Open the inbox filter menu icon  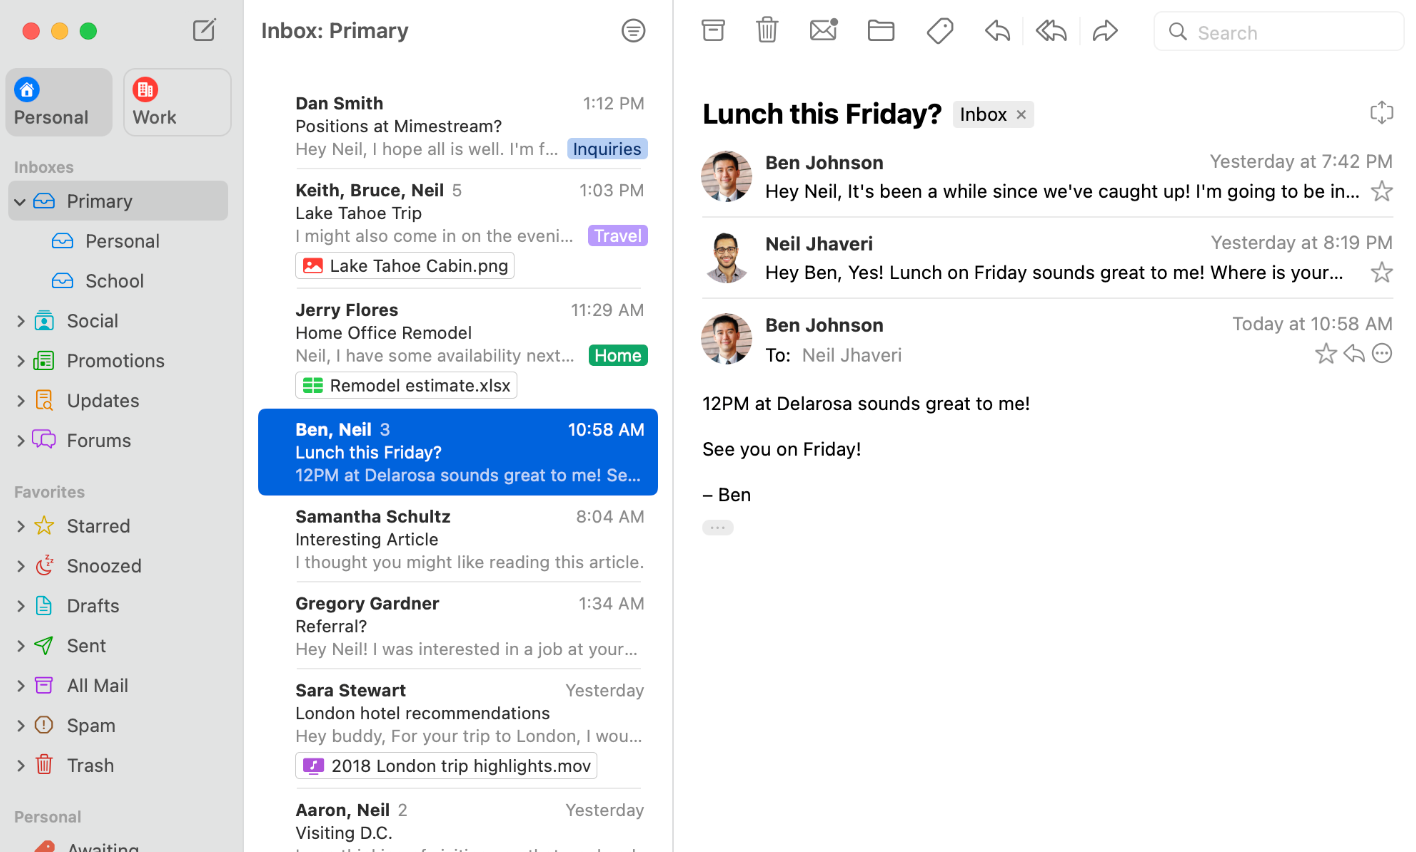coord(633,31)
